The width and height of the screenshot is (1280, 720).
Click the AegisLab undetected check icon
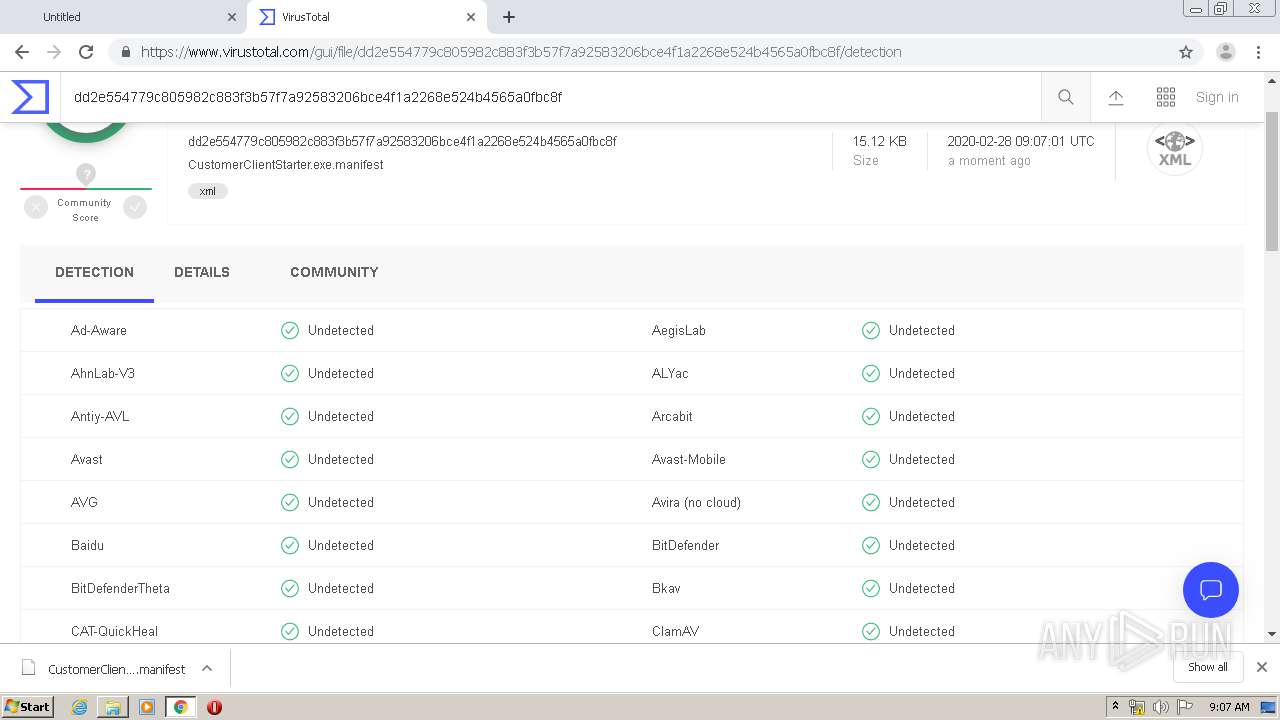(x=871, y=330)
